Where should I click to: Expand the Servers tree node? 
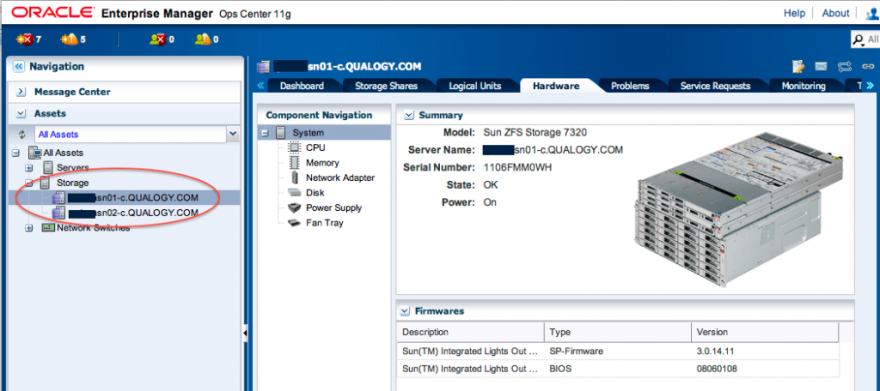coord(29,168)
